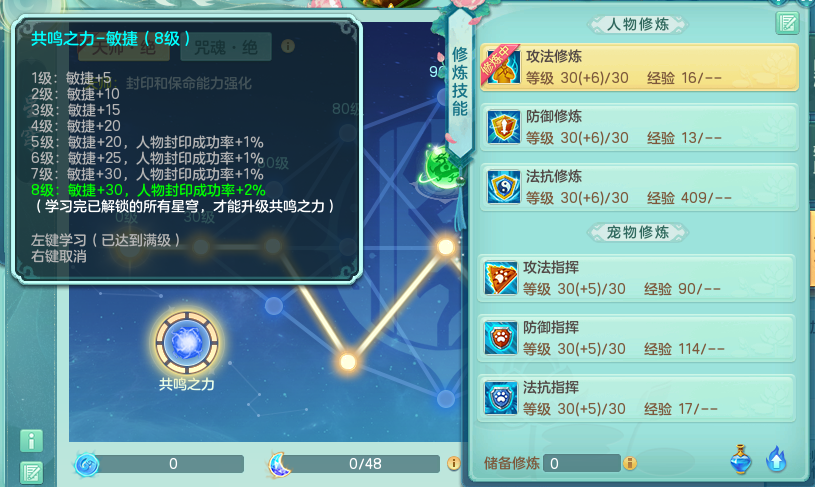Click info icon next to 储备修炼 field
The width and height of the screenshot is (815, 487).
pos(630,463)
